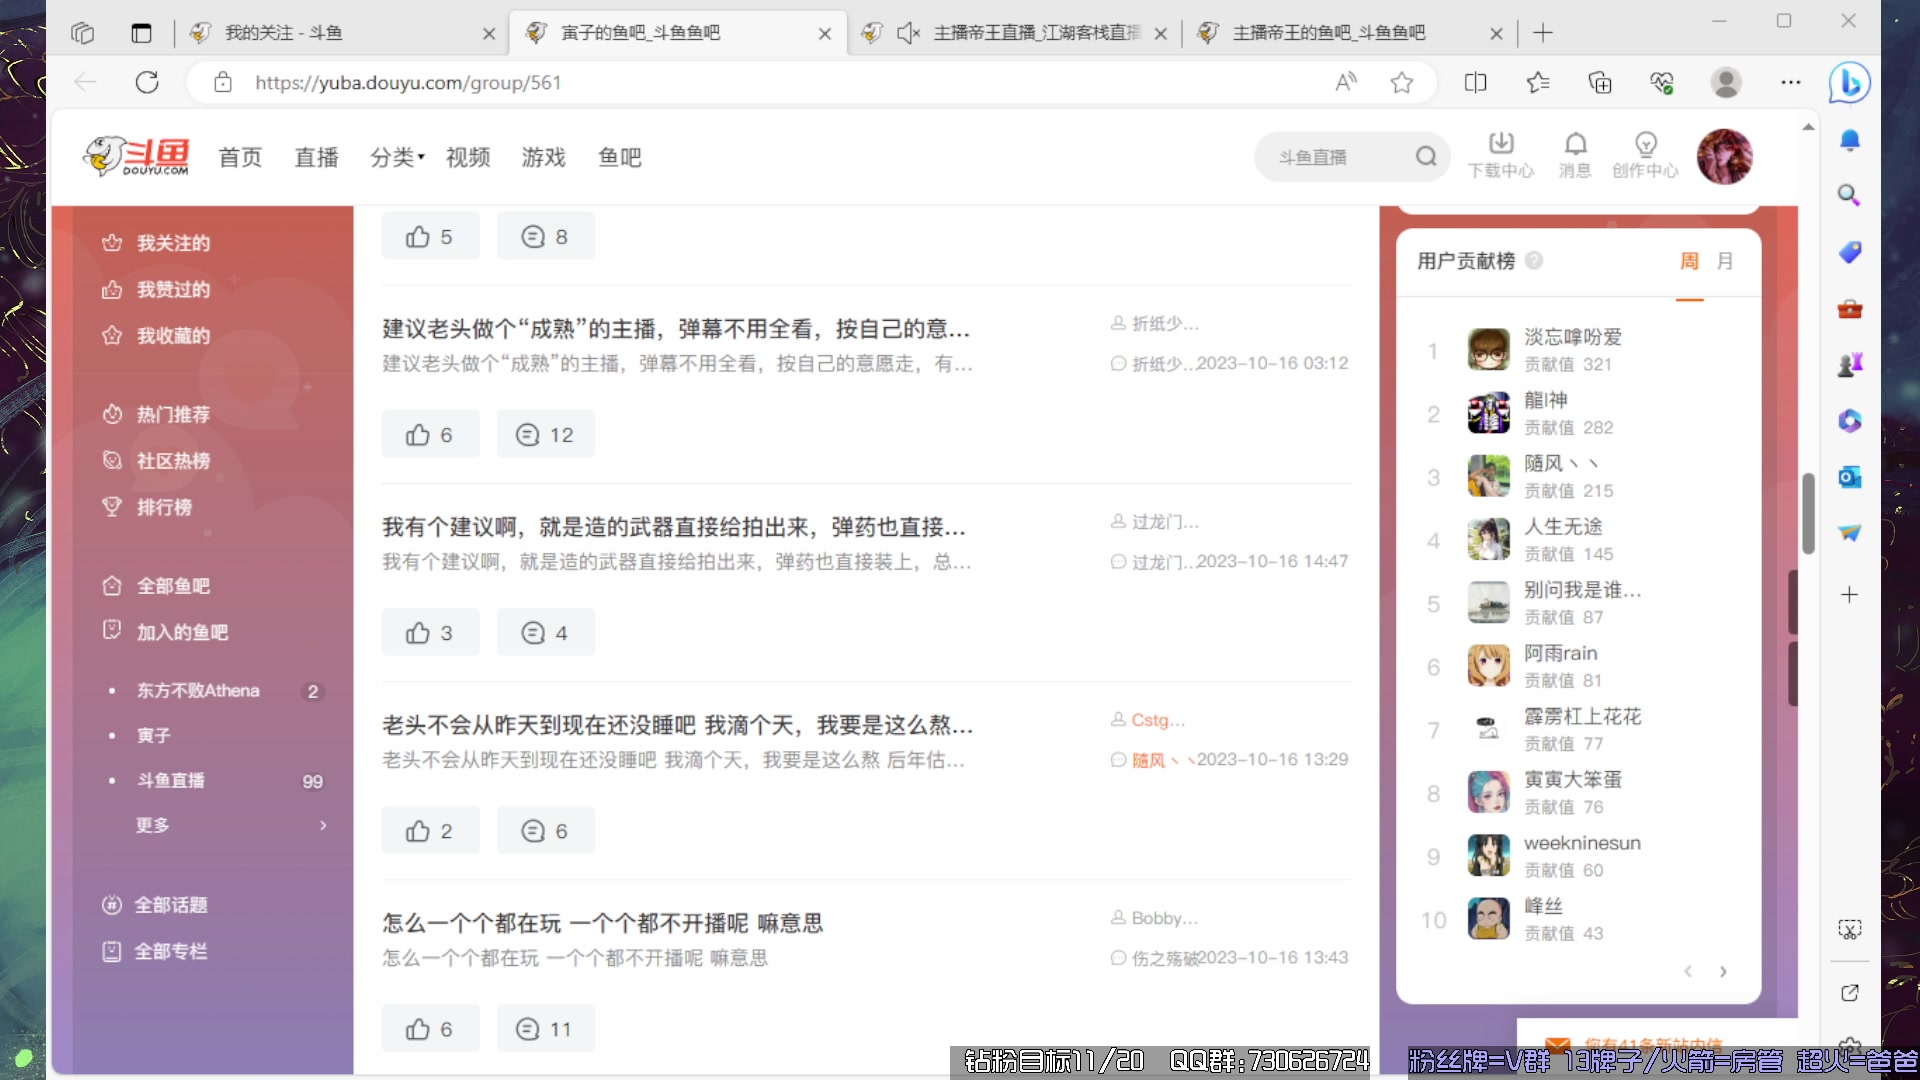Show next page of user contribution rankings
This screenshot has width=1920, height=1080.
pyautogui.click(x=1723, y=971)
